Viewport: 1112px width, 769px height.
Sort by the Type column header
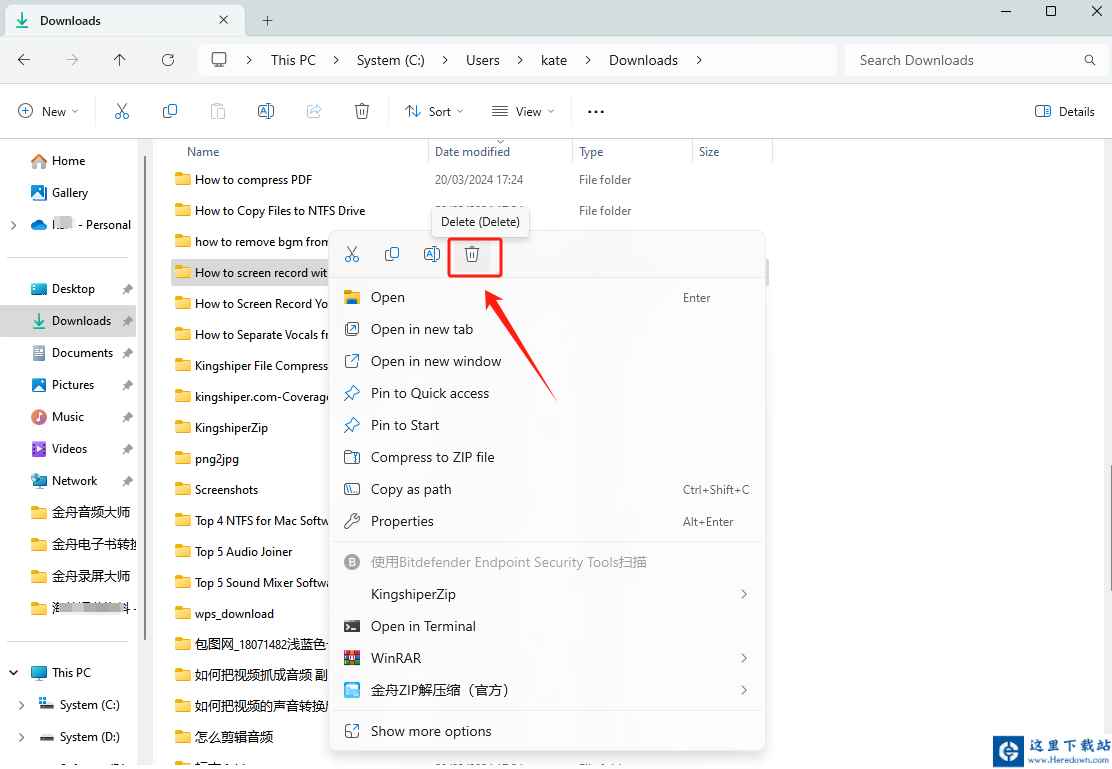(x=591, y=152)
